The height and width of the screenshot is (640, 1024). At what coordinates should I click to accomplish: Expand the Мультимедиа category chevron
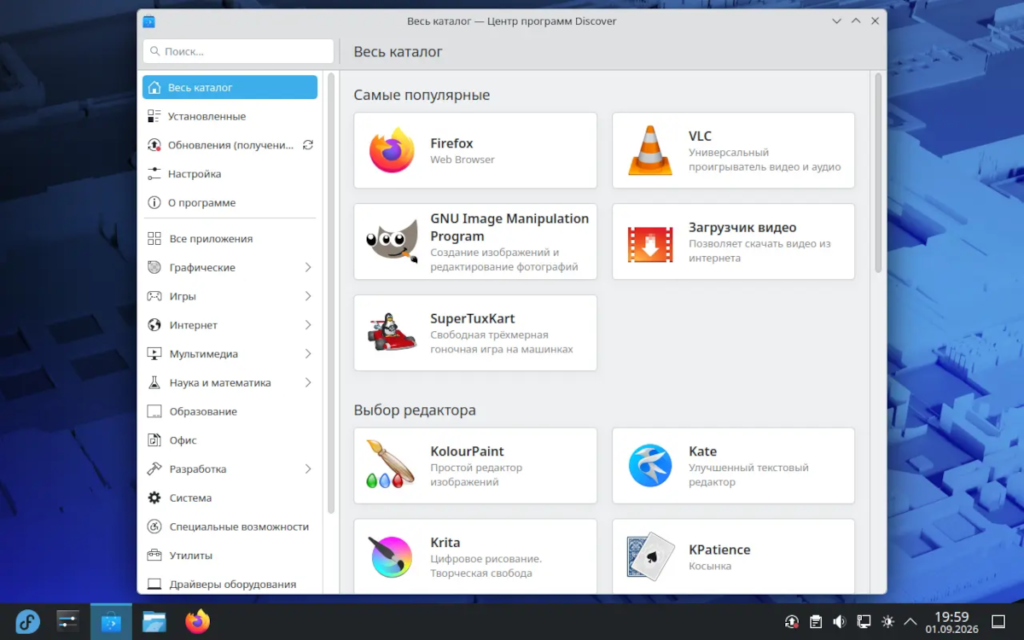coord(308,353)
